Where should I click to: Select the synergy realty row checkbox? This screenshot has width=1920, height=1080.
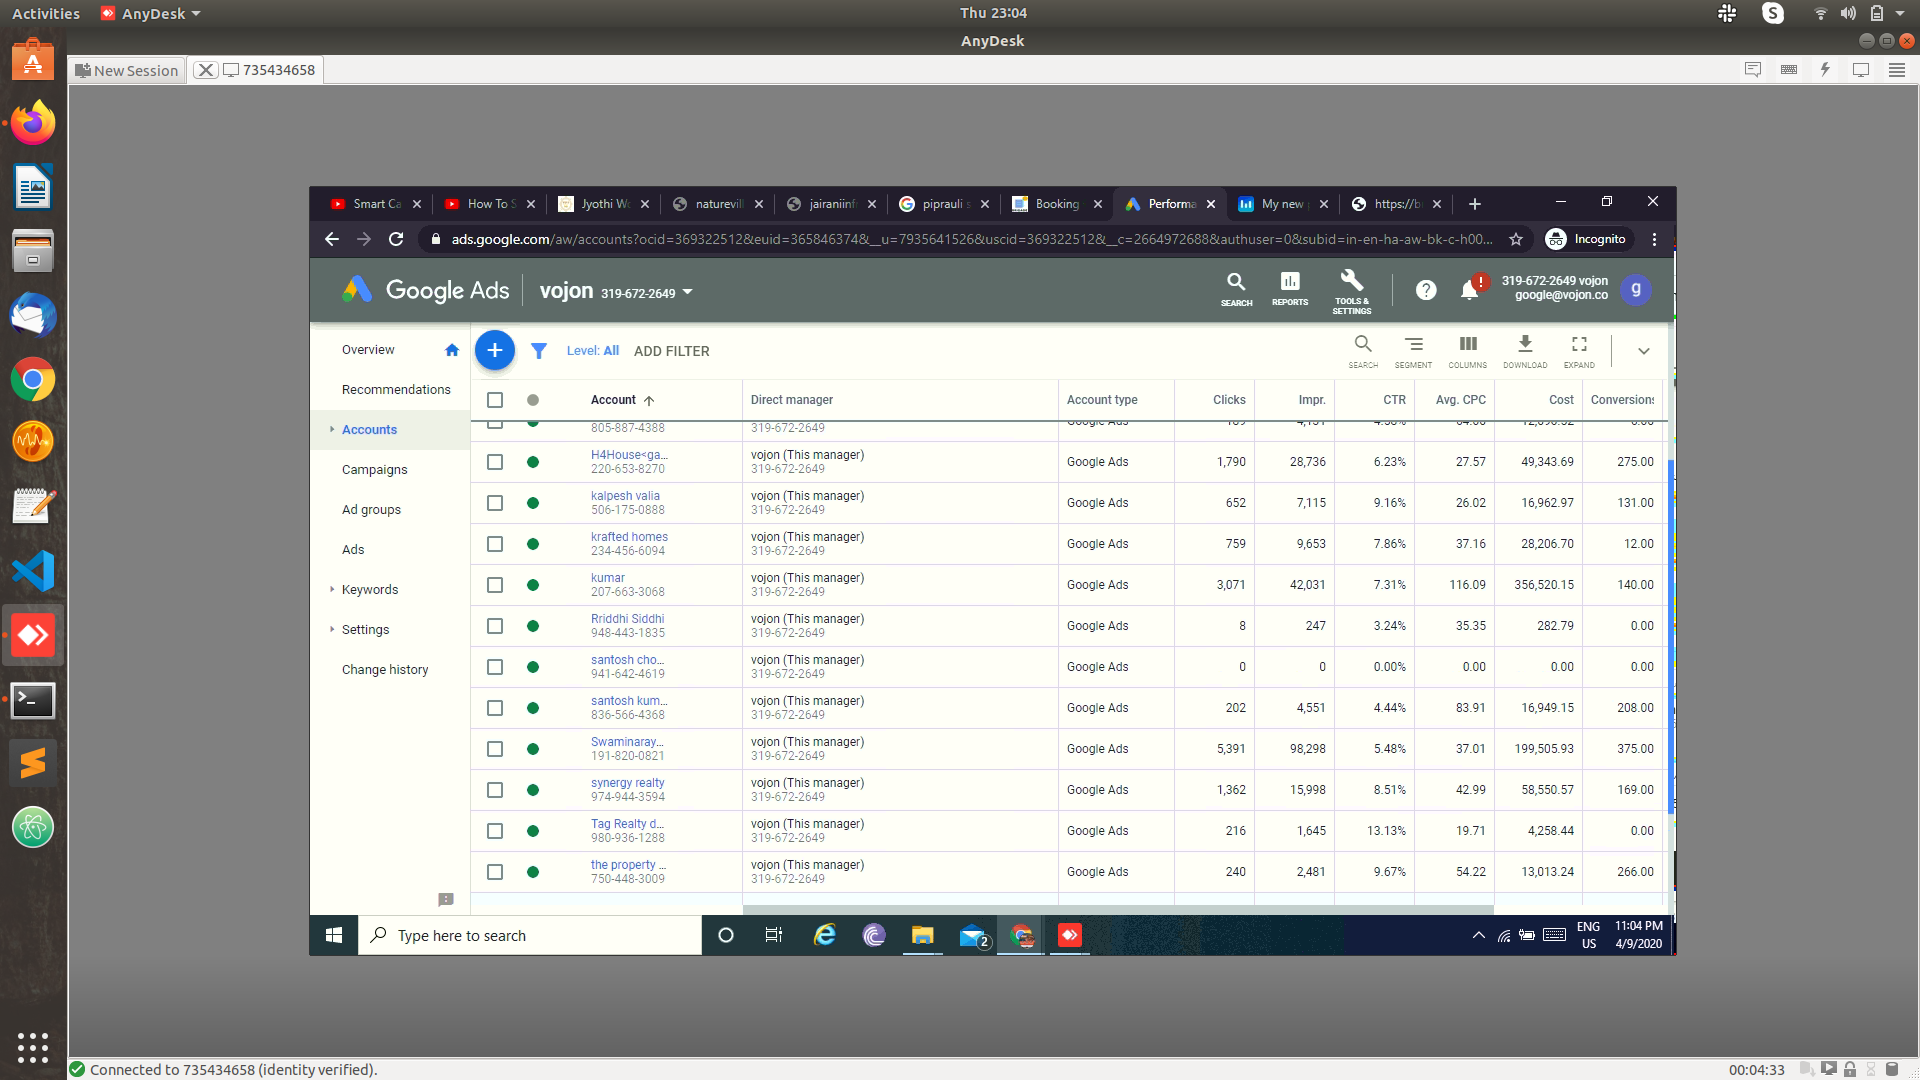[495, 790]
